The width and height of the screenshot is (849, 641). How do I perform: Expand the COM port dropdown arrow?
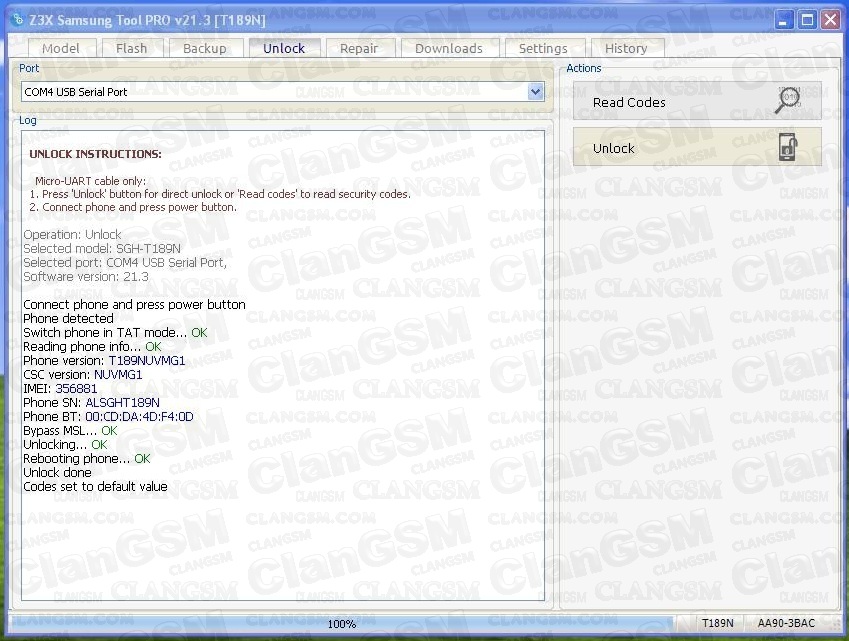click(x=535, y=91)
